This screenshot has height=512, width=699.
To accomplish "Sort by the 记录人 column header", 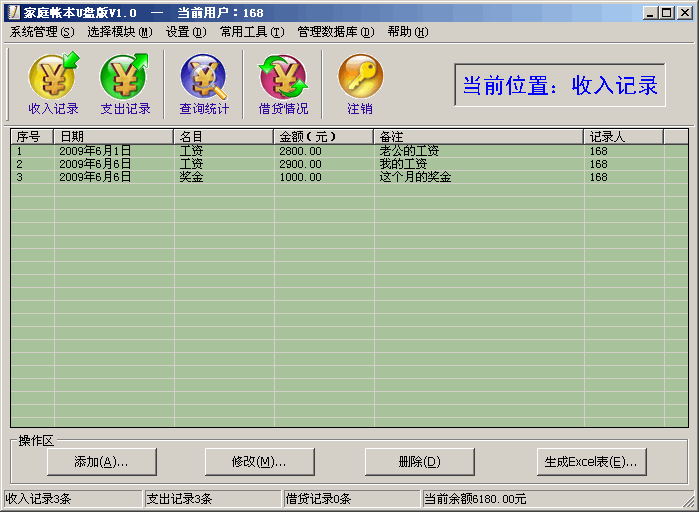I will tap(624, 137).
